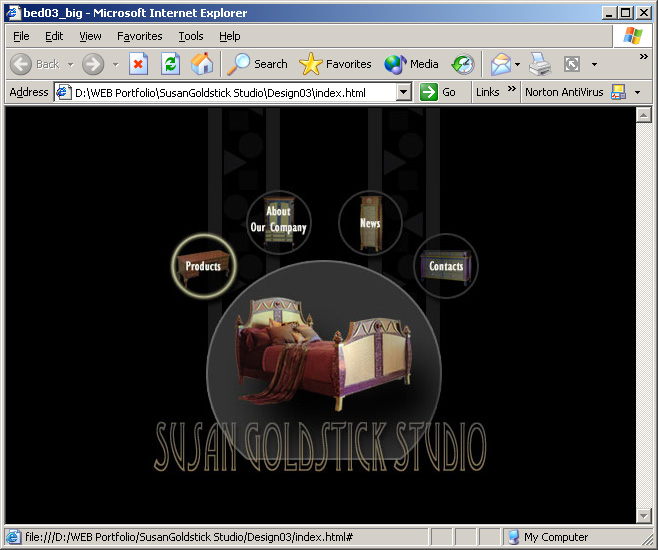Viewport: 658px width, 550px height.
Task: Open Norton AntiVirus dropdown arrow
Action: click(637, 92)
